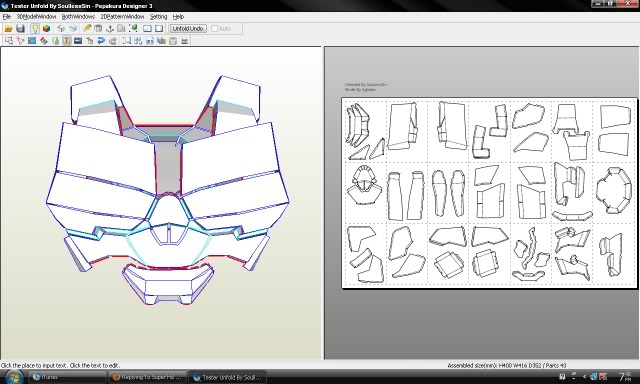640x384 pixels.
Task: Click the stacked pictures icon
Action: coord(162,40)
